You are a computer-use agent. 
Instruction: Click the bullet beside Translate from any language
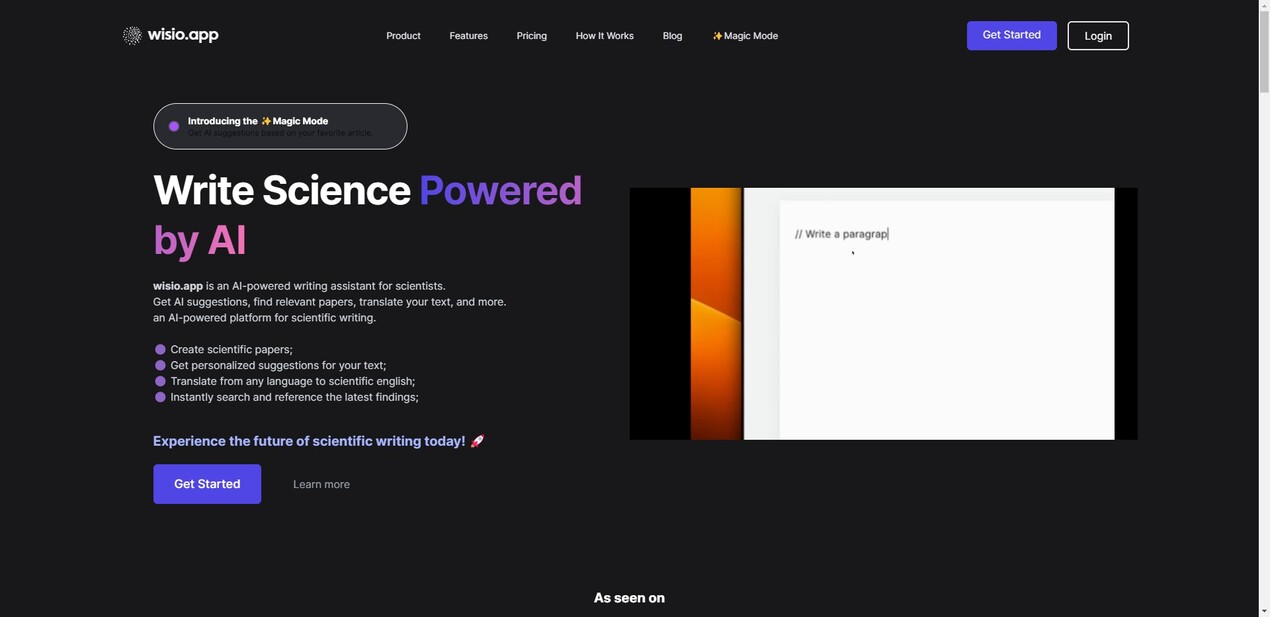tap(160, 381)
